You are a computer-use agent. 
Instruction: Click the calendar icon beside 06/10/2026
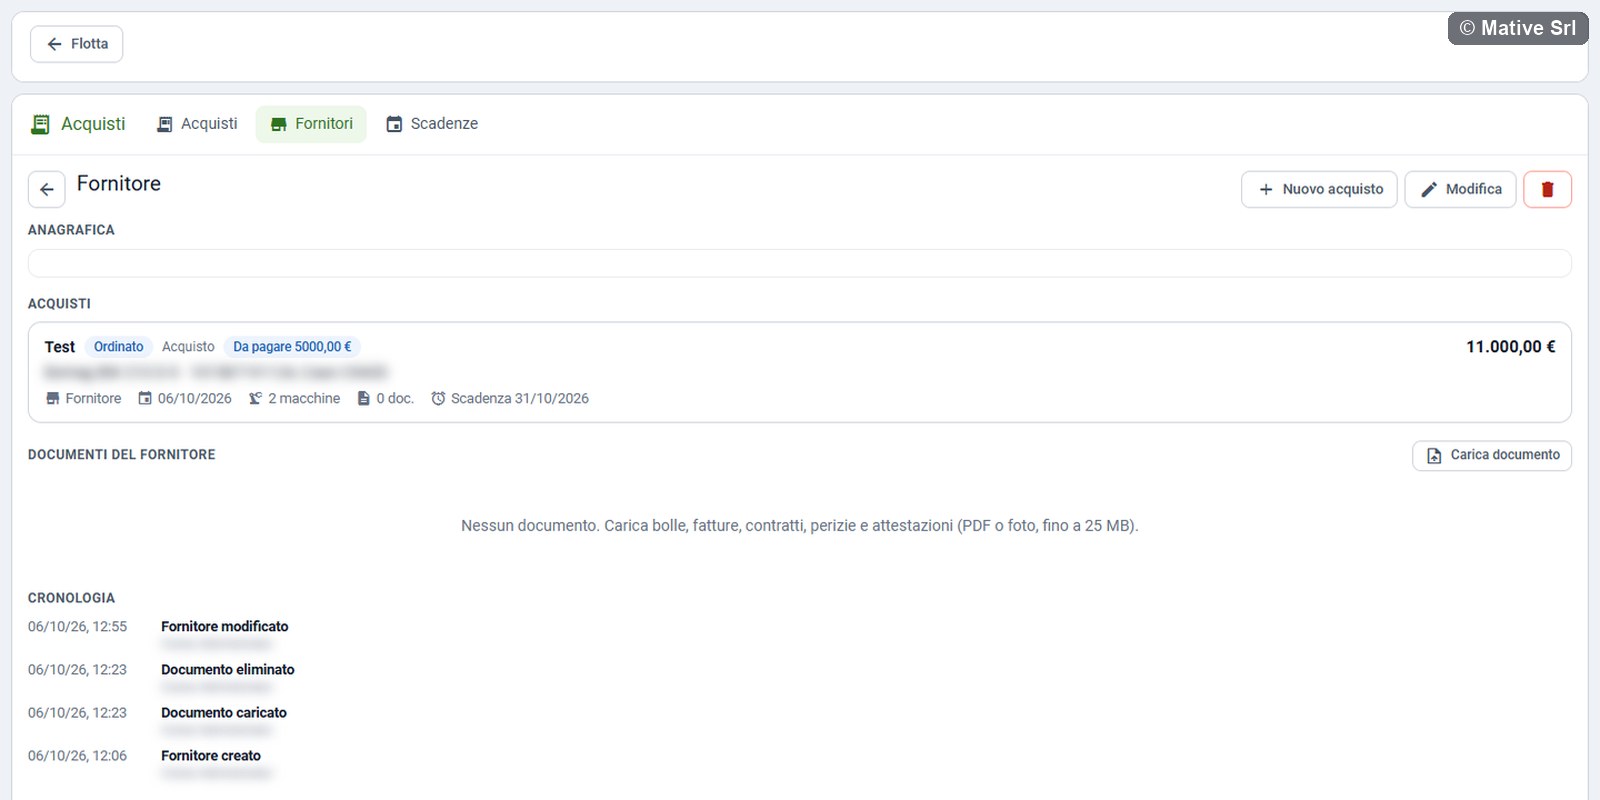(x=145, y=398)
